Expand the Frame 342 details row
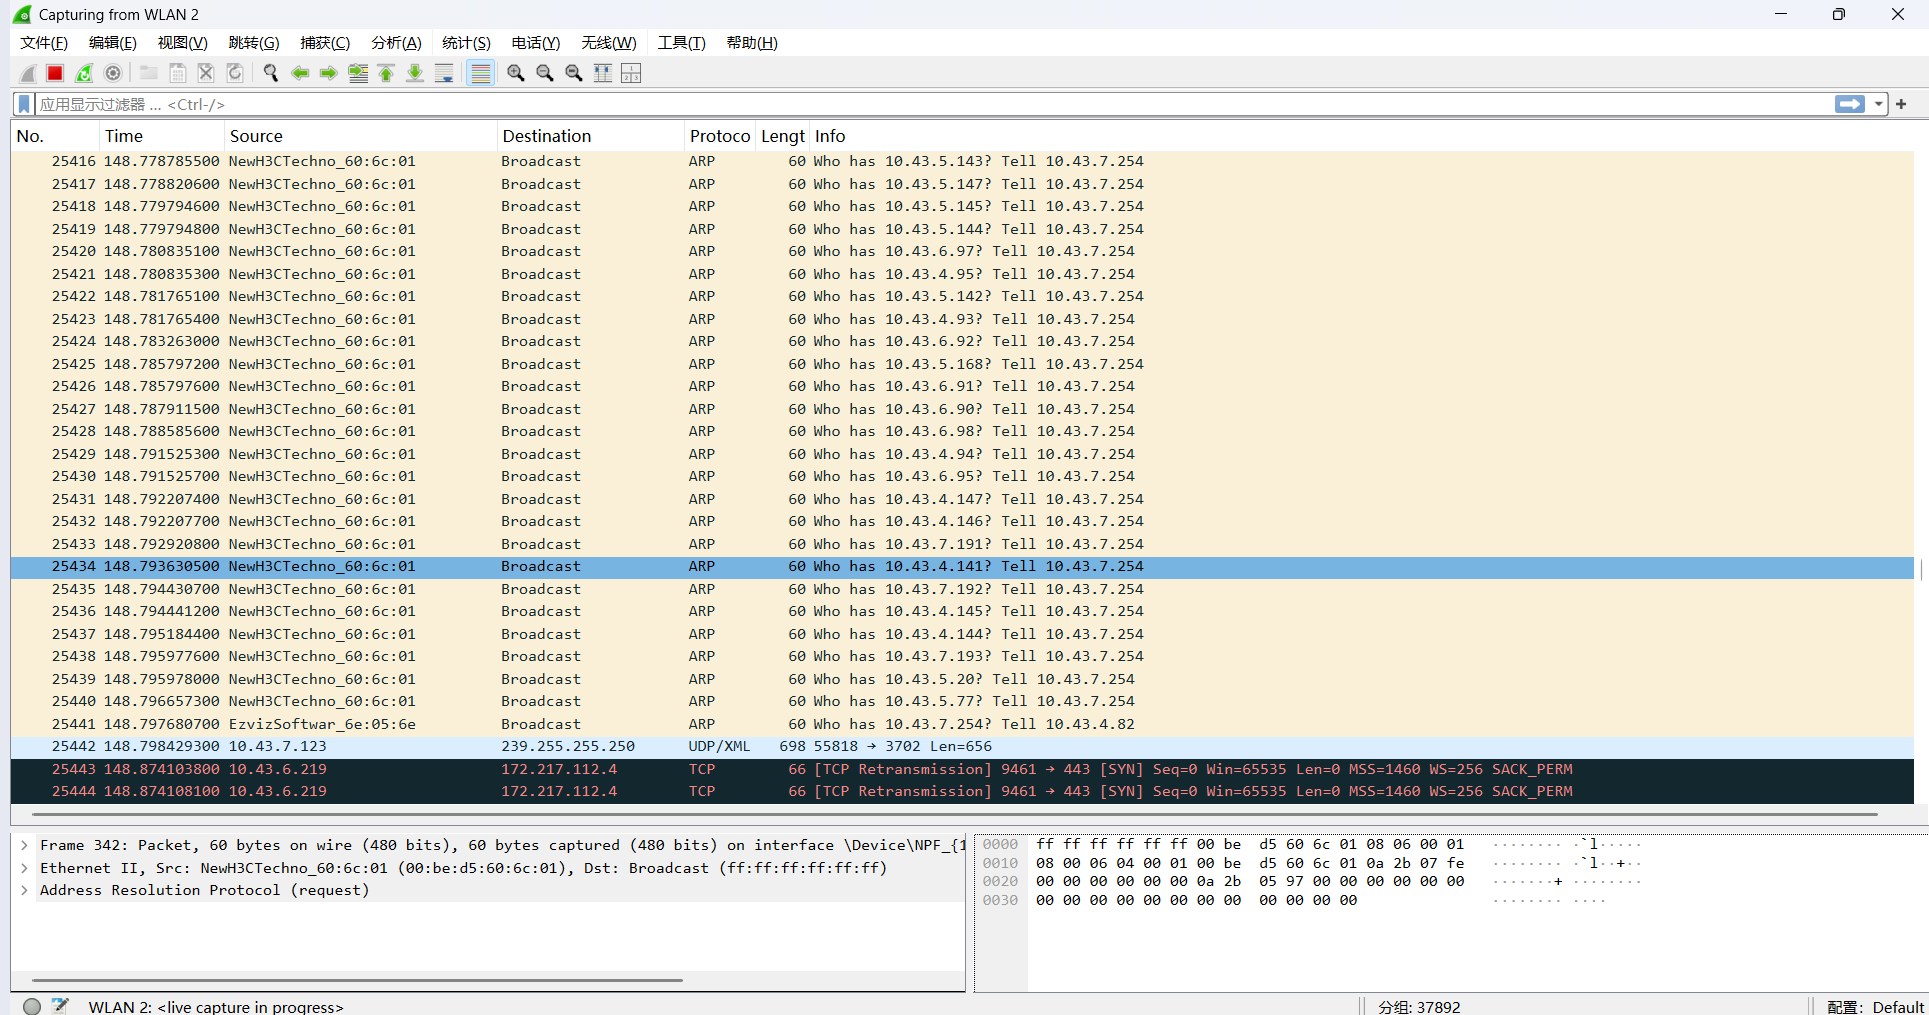 pyautogui.click(x=24, y=845)
